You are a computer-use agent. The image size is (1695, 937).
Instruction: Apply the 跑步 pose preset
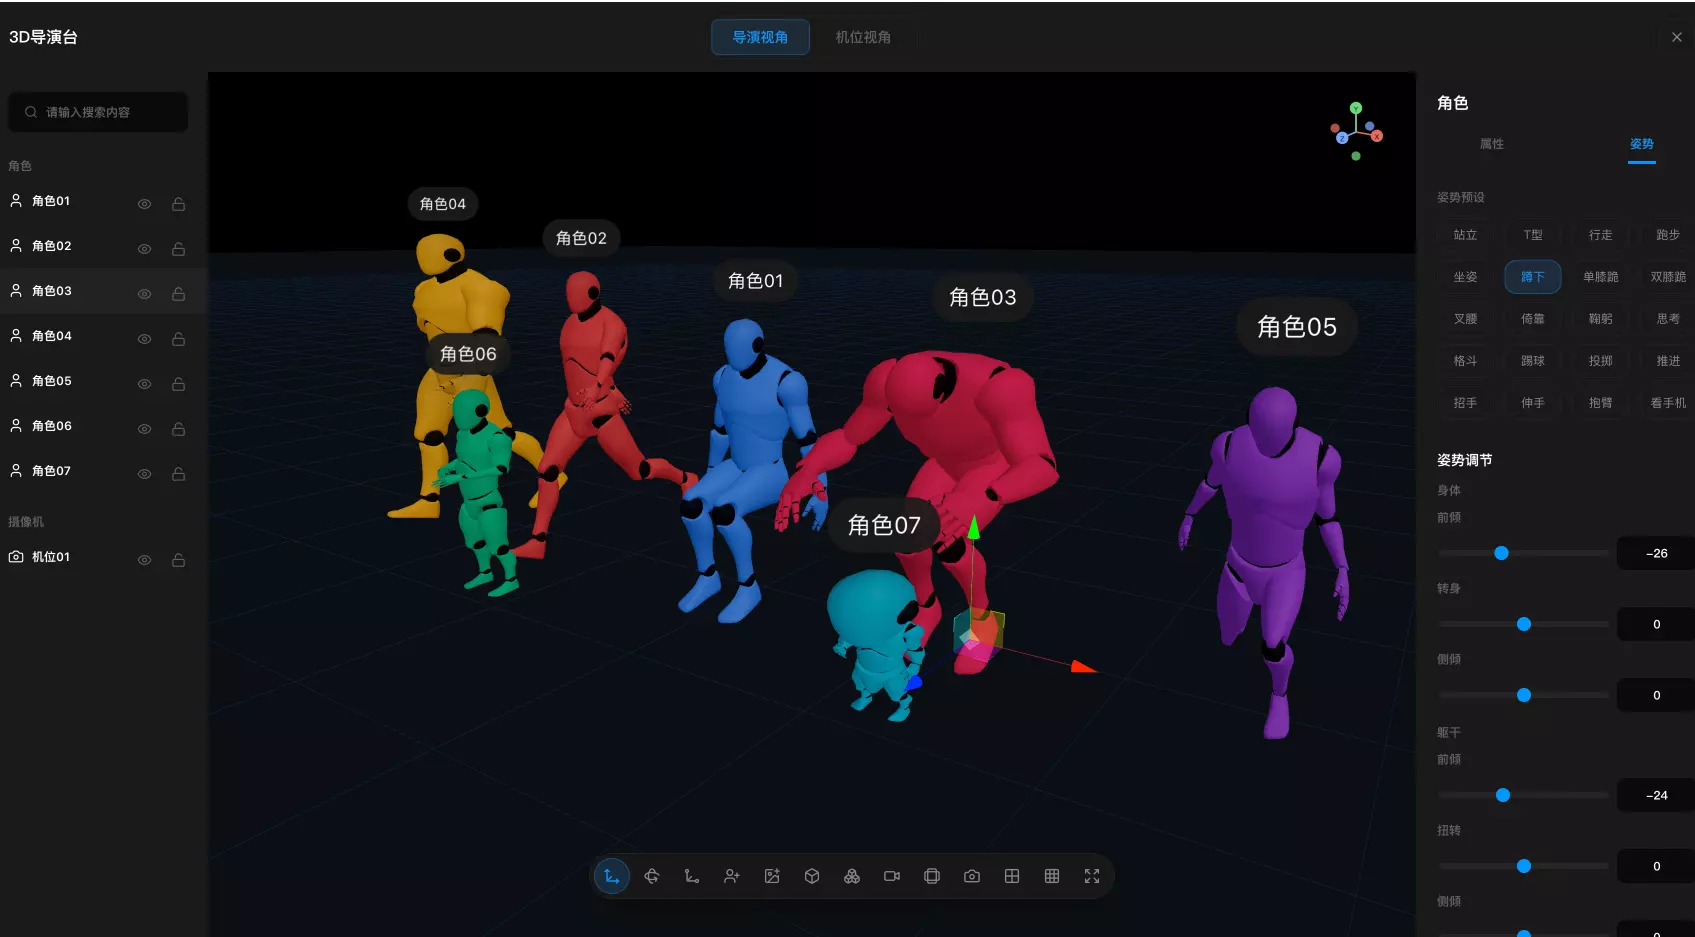[1668, 235]
